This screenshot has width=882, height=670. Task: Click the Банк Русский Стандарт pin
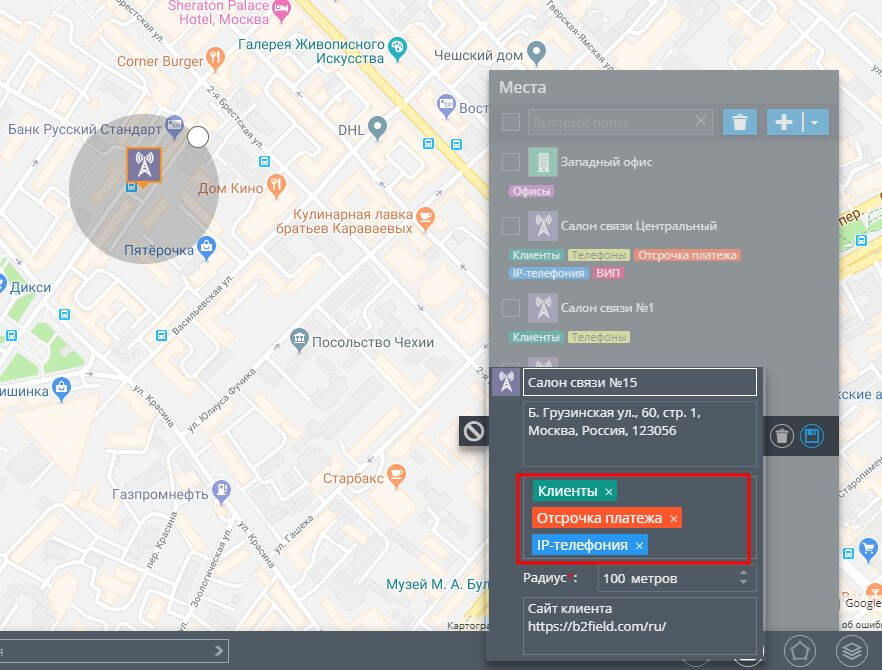click(174, 127)
